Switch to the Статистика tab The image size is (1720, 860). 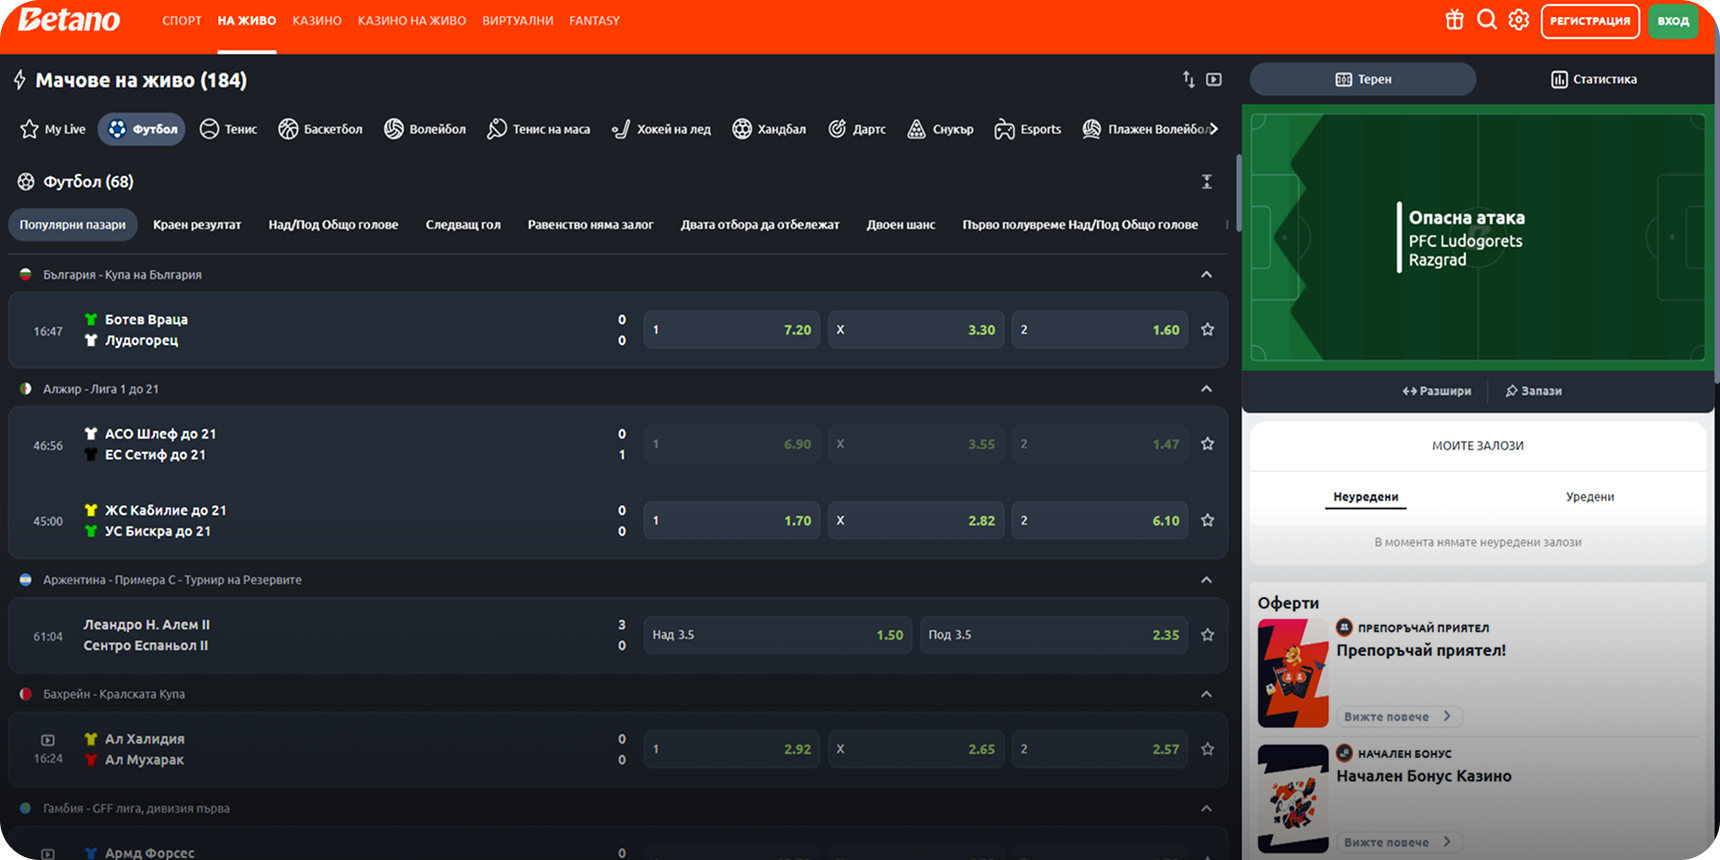point(1593,79)
